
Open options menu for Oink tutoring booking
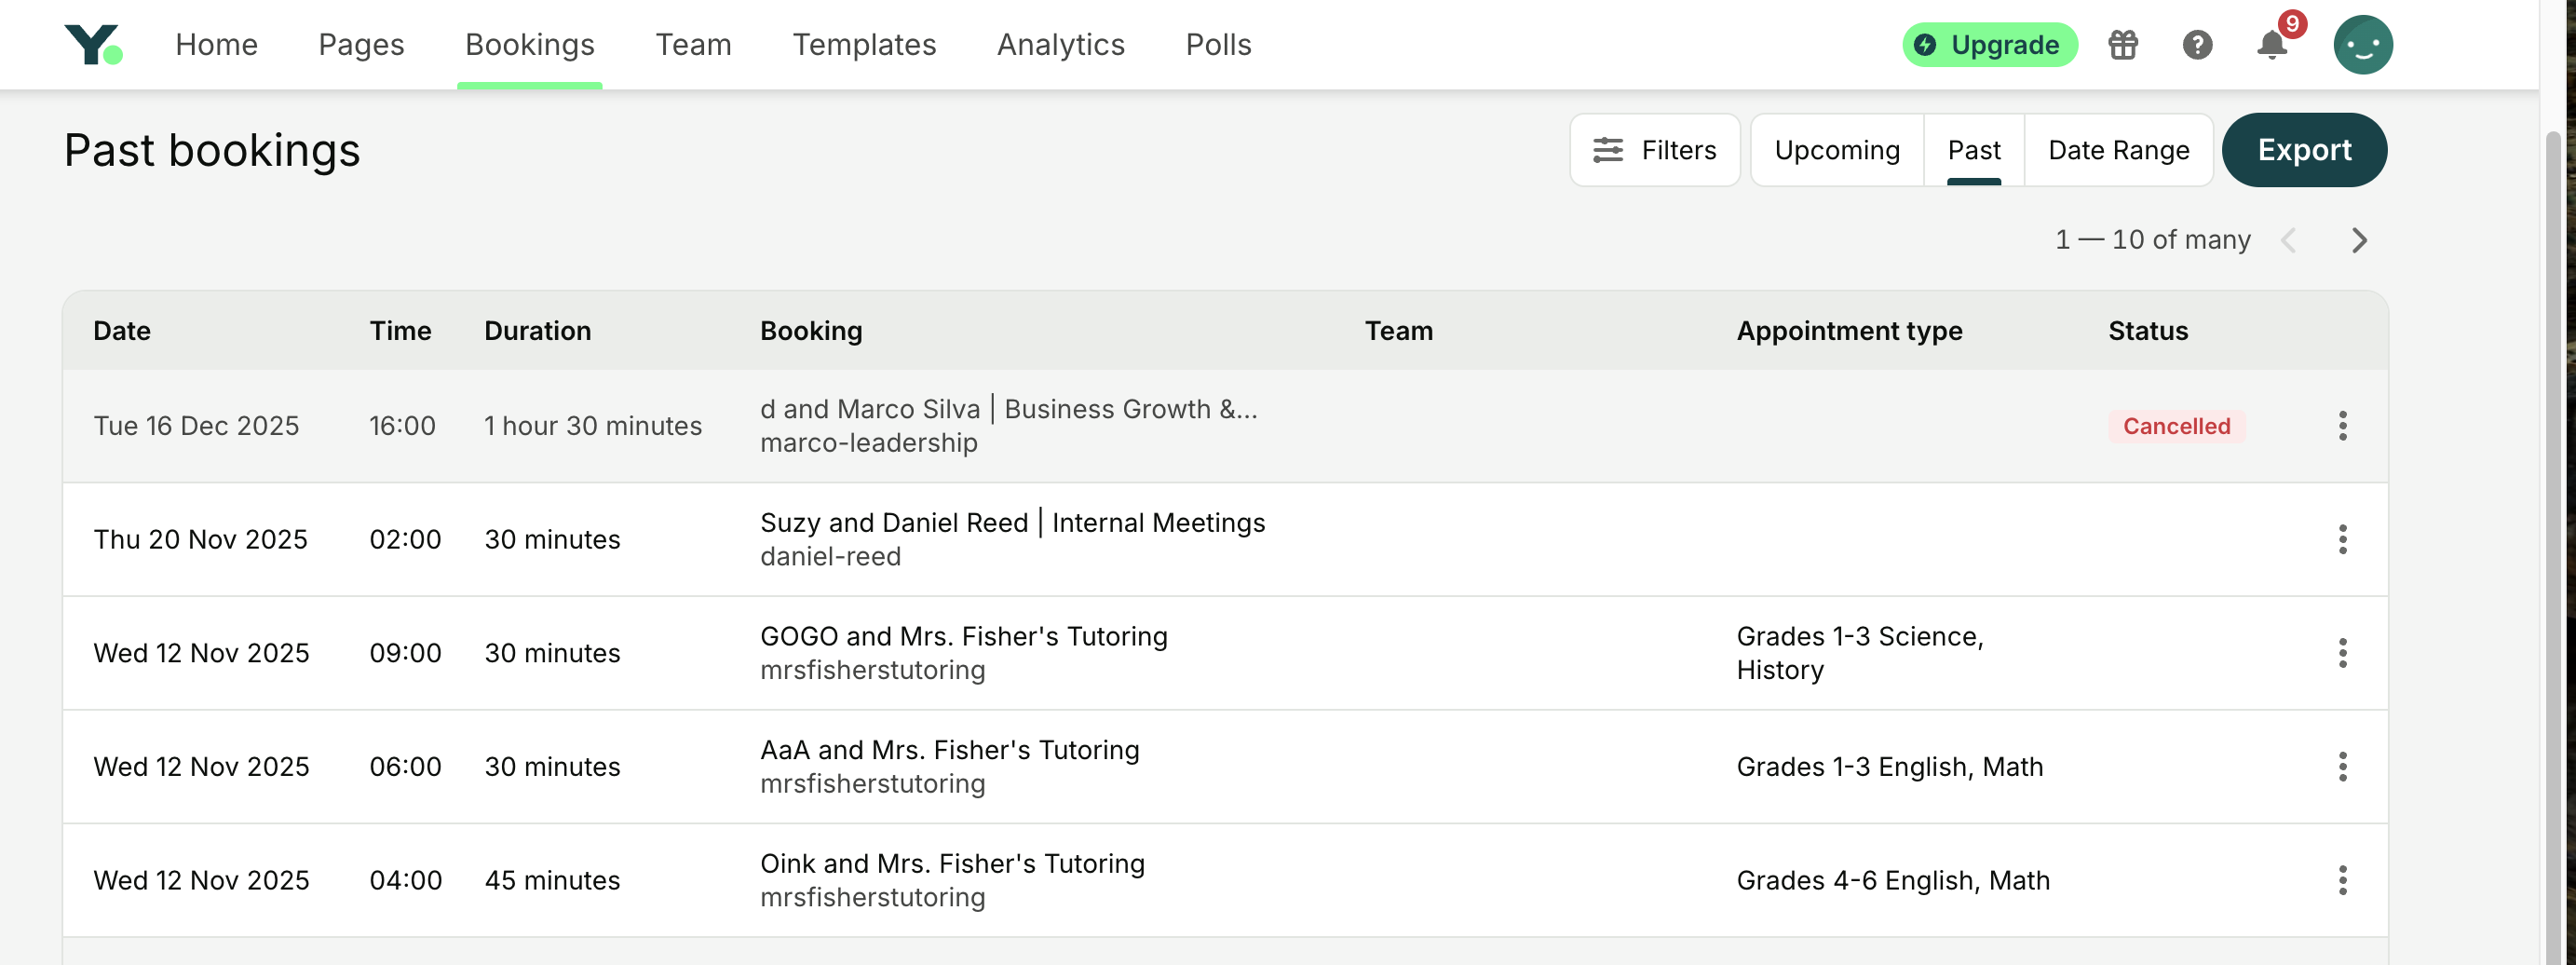[2342, 880]
